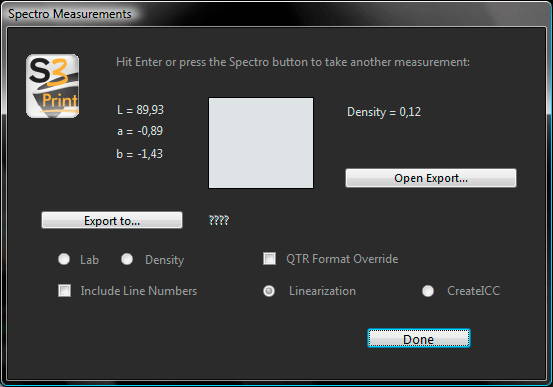Click the Density = 0,12 readout

pyautogui.click(x=384, y=112)
